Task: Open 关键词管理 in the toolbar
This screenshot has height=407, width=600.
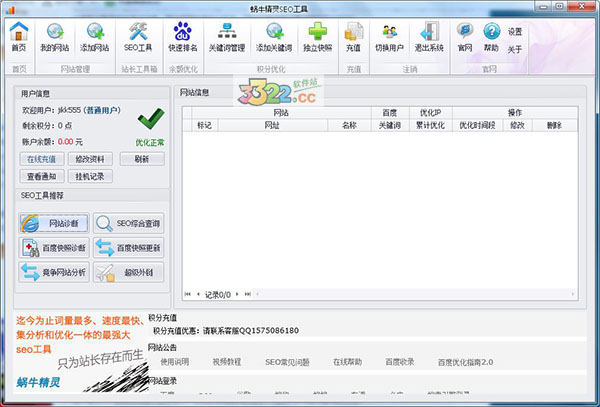Action: [x=227, y=37]
